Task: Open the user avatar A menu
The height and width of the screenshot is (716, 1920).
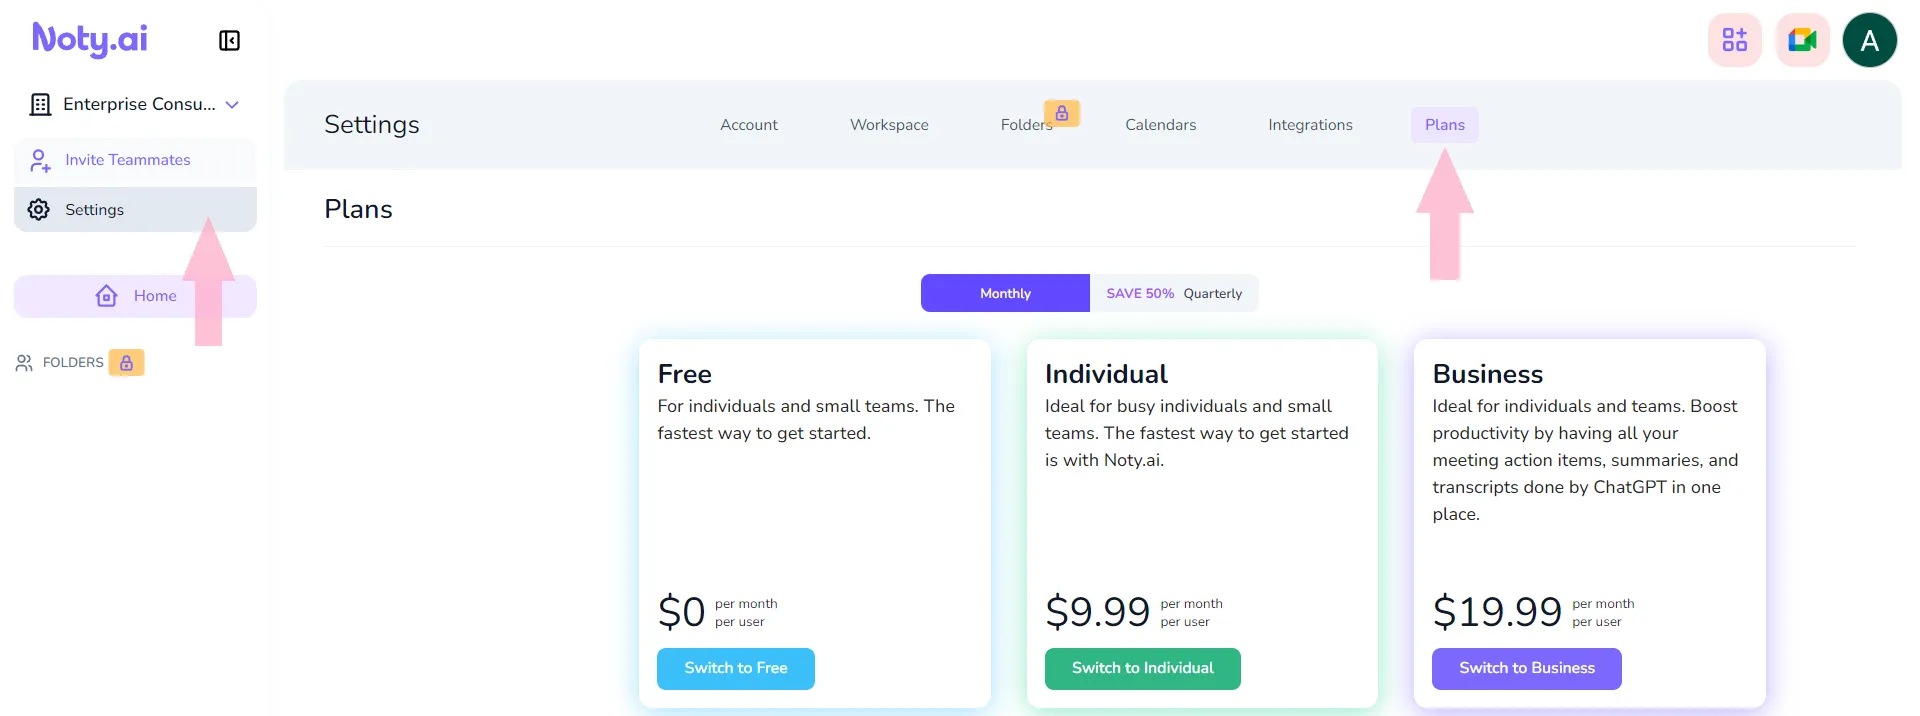Action: [1870, 40]
